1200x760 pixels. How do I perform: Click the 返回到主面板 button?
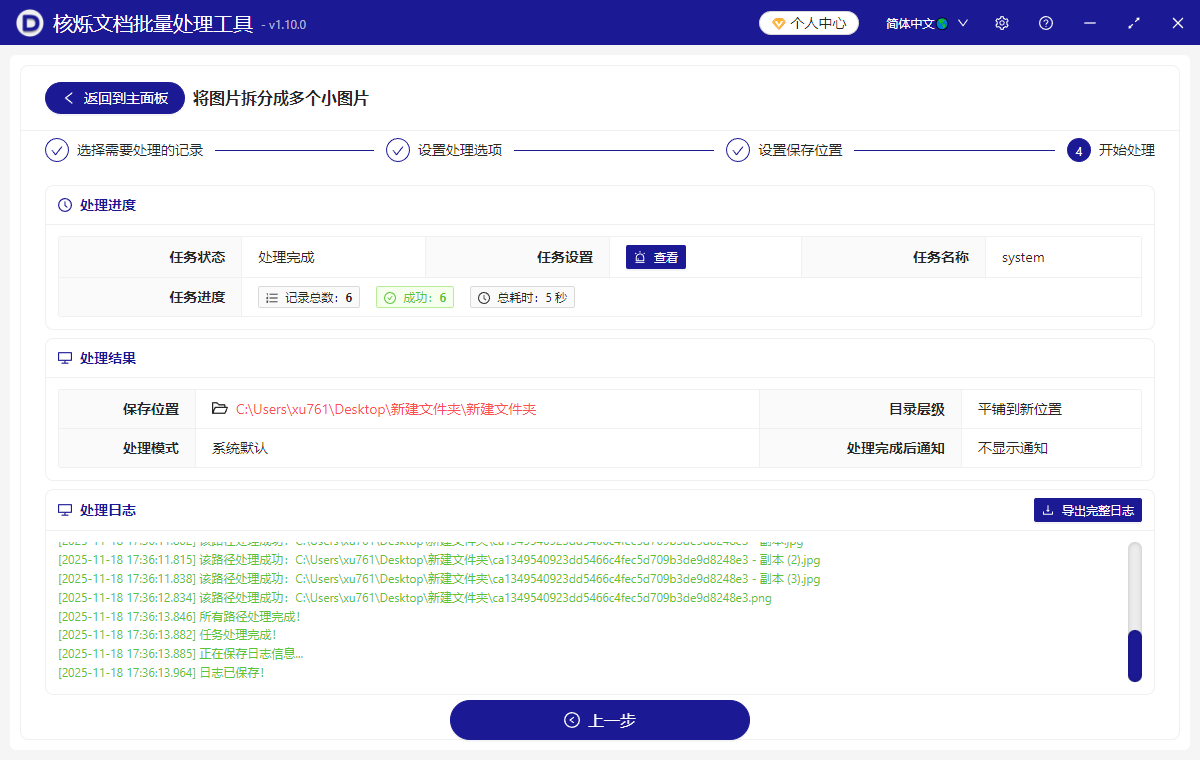[x=114, y=98]
